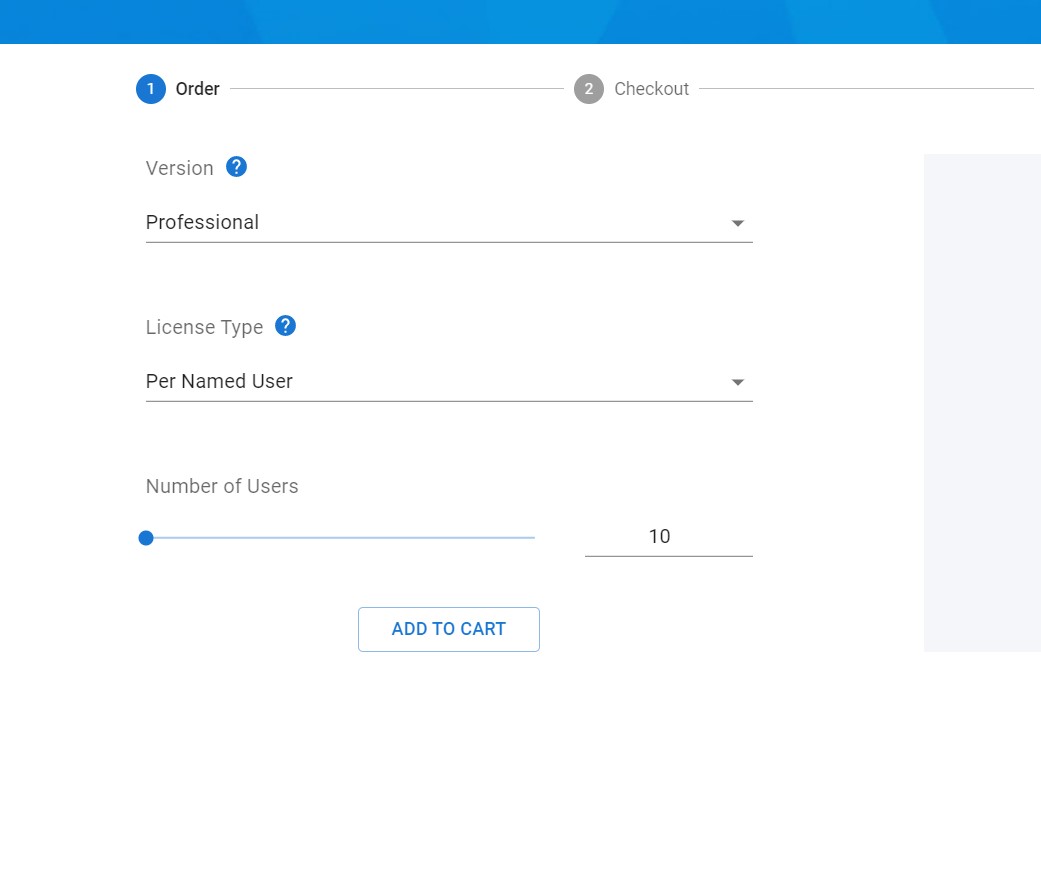The image size is (1041, 877).
Task: Click the Number of Users label
Action: (222, 486)
